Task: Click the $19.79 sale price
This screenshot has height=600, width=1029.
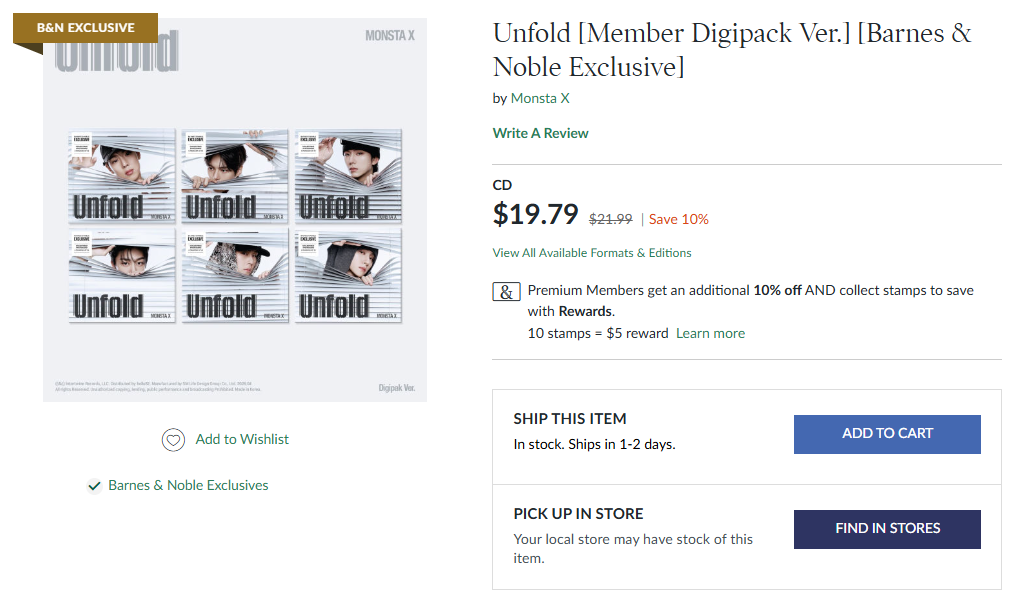Action: pos(536,215)
